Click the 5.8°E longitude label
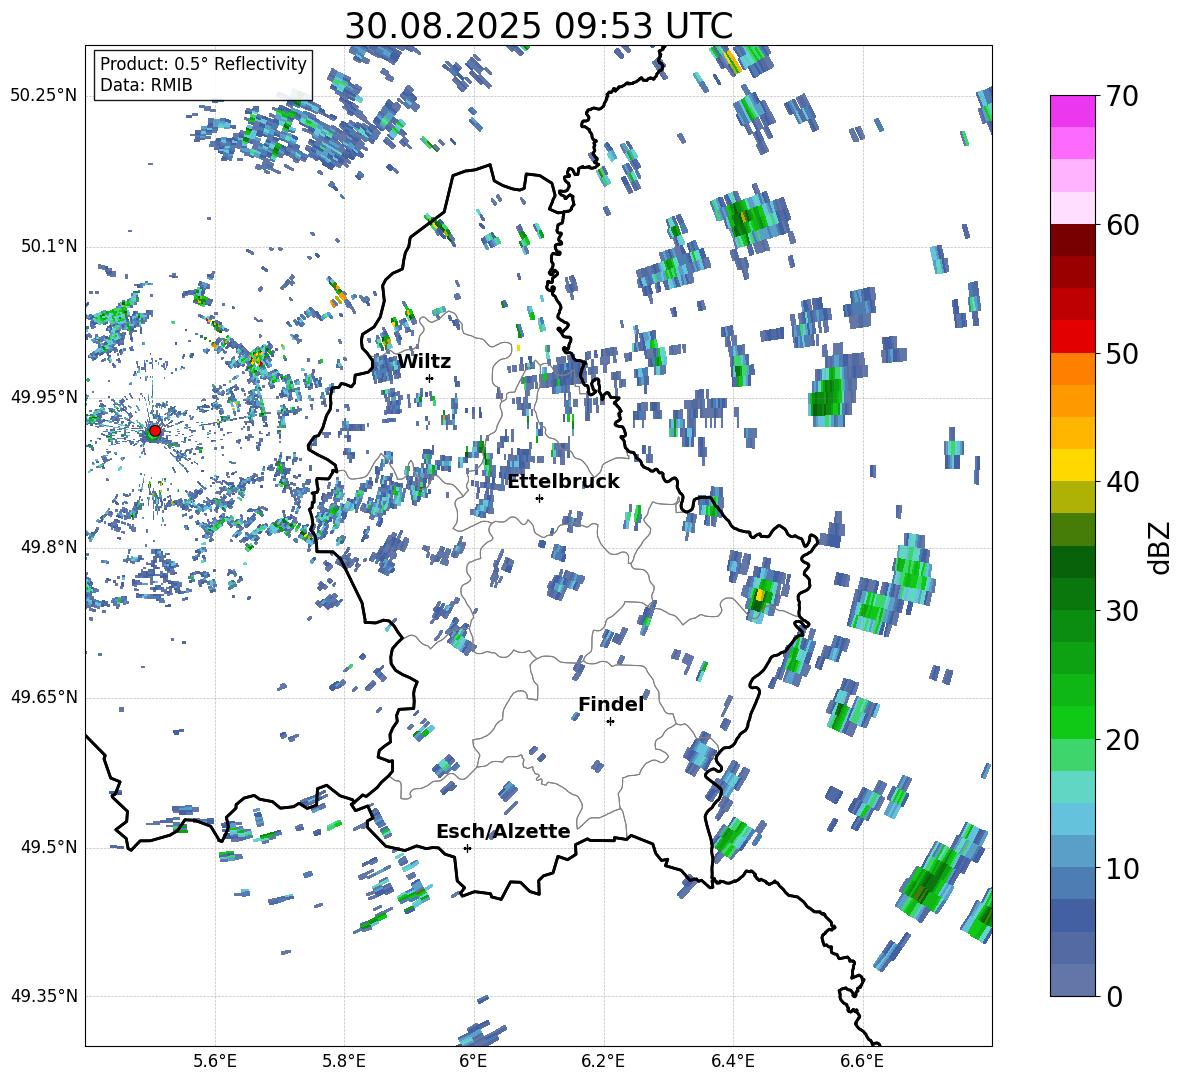 [x=344, y=1061]
